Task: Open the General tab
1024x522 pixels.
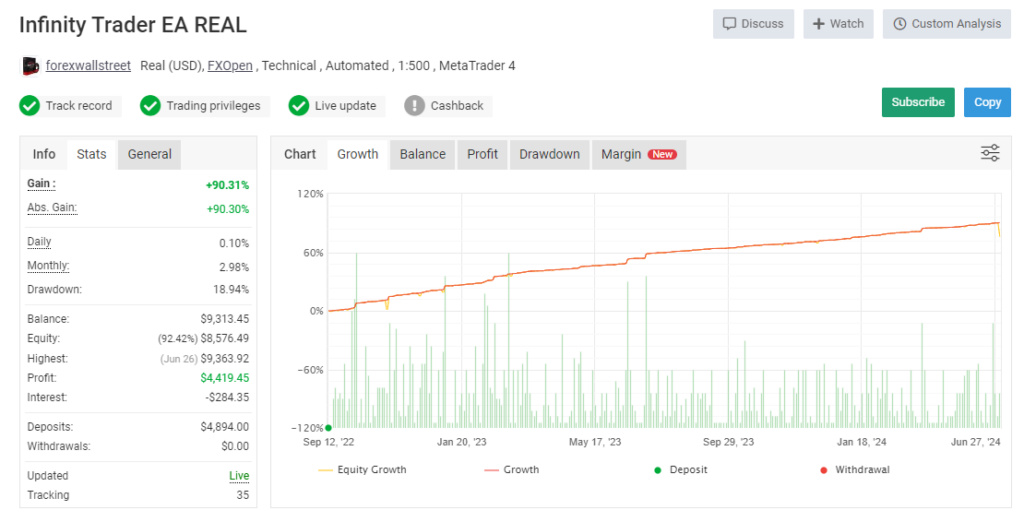Action: coord(149,154)
